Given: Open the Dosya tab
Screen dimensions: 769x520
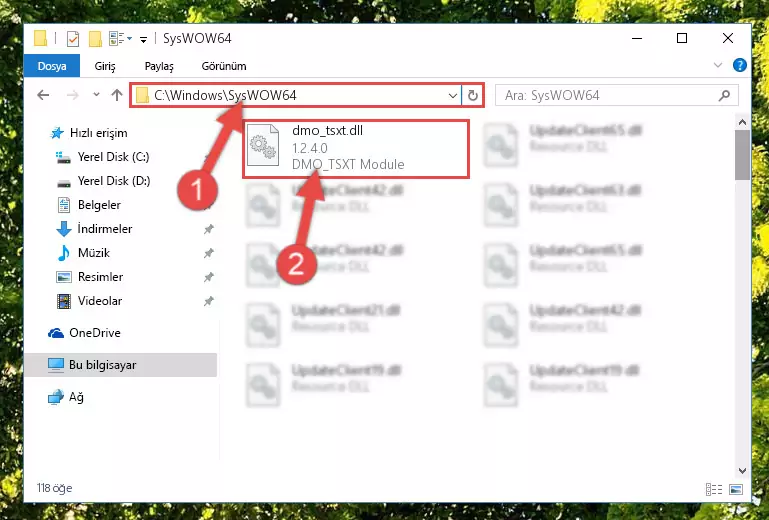Looking at the screenshot, I should (x=52, y=66).
